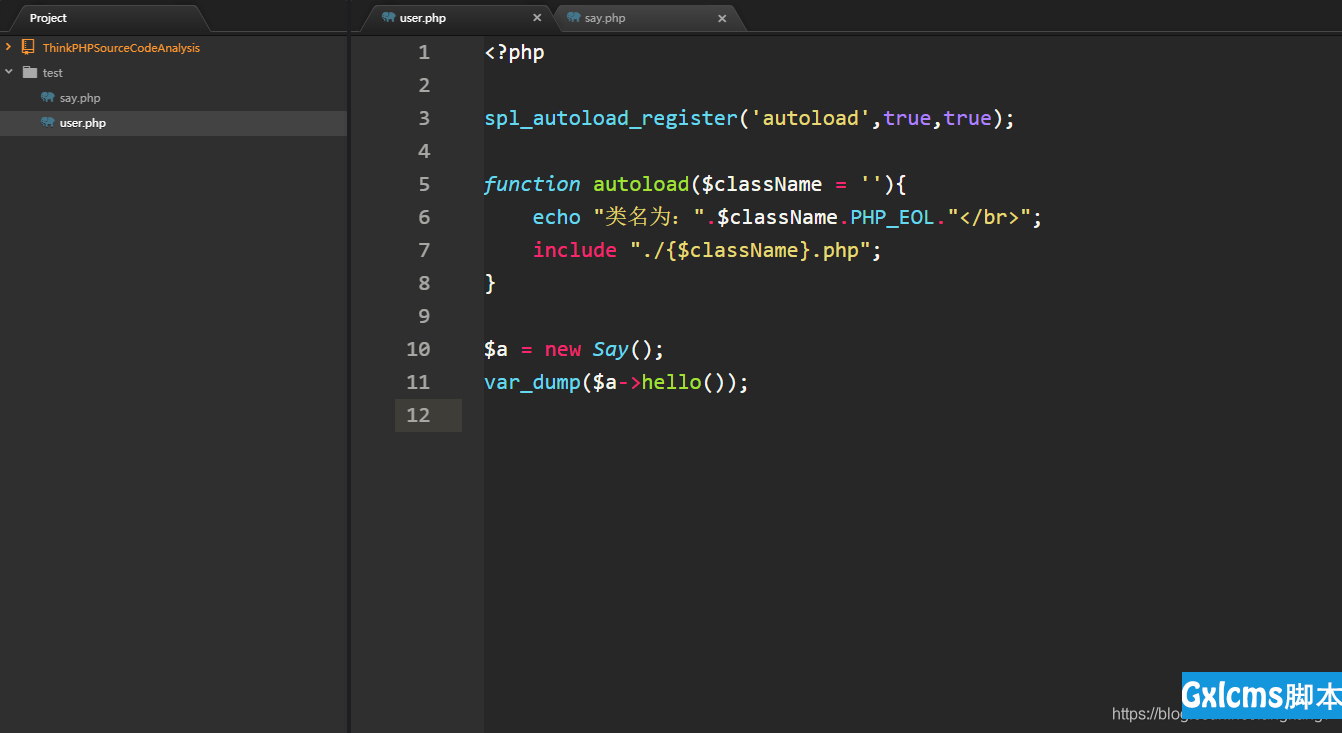The image size is (1342, 733).
Task: Click the test folder icon
Action: [29, 72]
